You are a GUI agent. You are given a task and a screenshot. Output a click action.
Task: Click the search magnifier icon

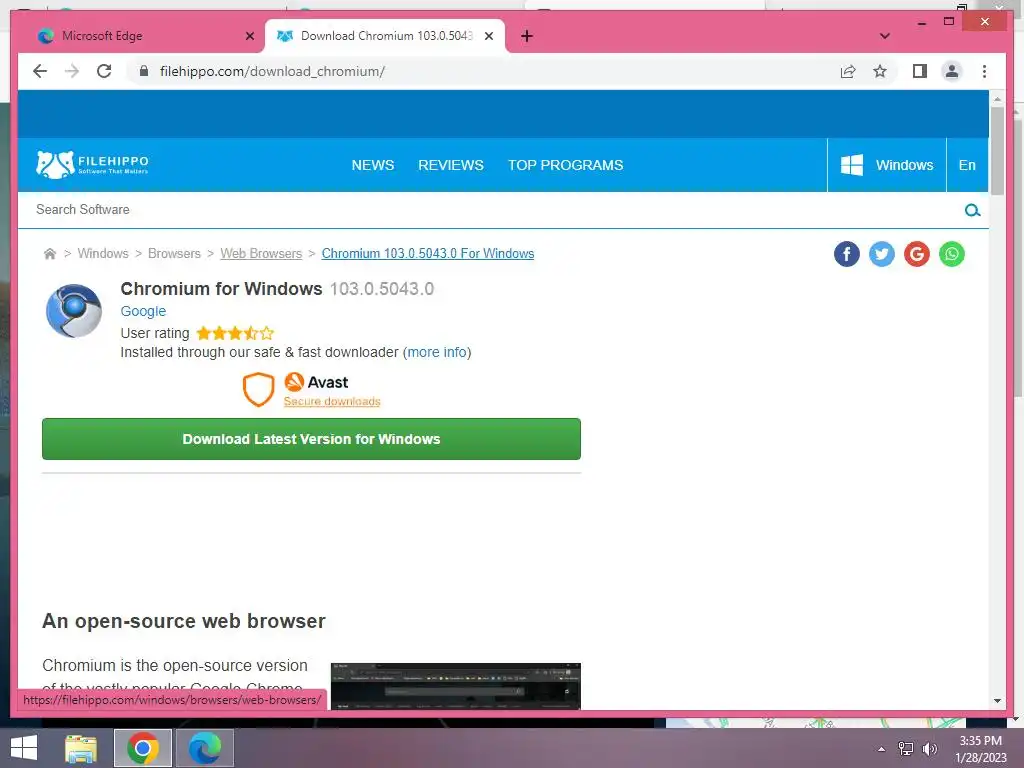pyautogui.click(x=972, y=210)
